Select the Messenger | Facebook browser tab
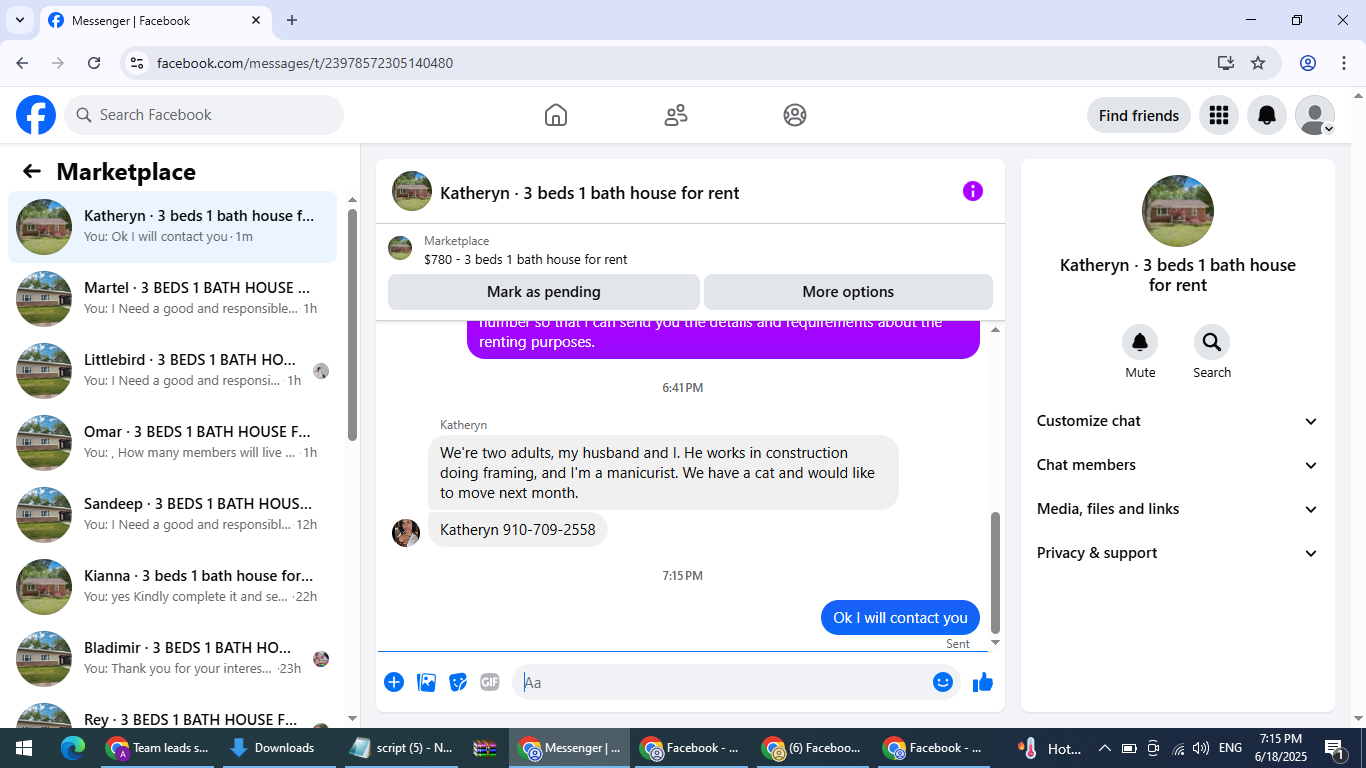Screen dimensions: 1366x768 point(155,20)
